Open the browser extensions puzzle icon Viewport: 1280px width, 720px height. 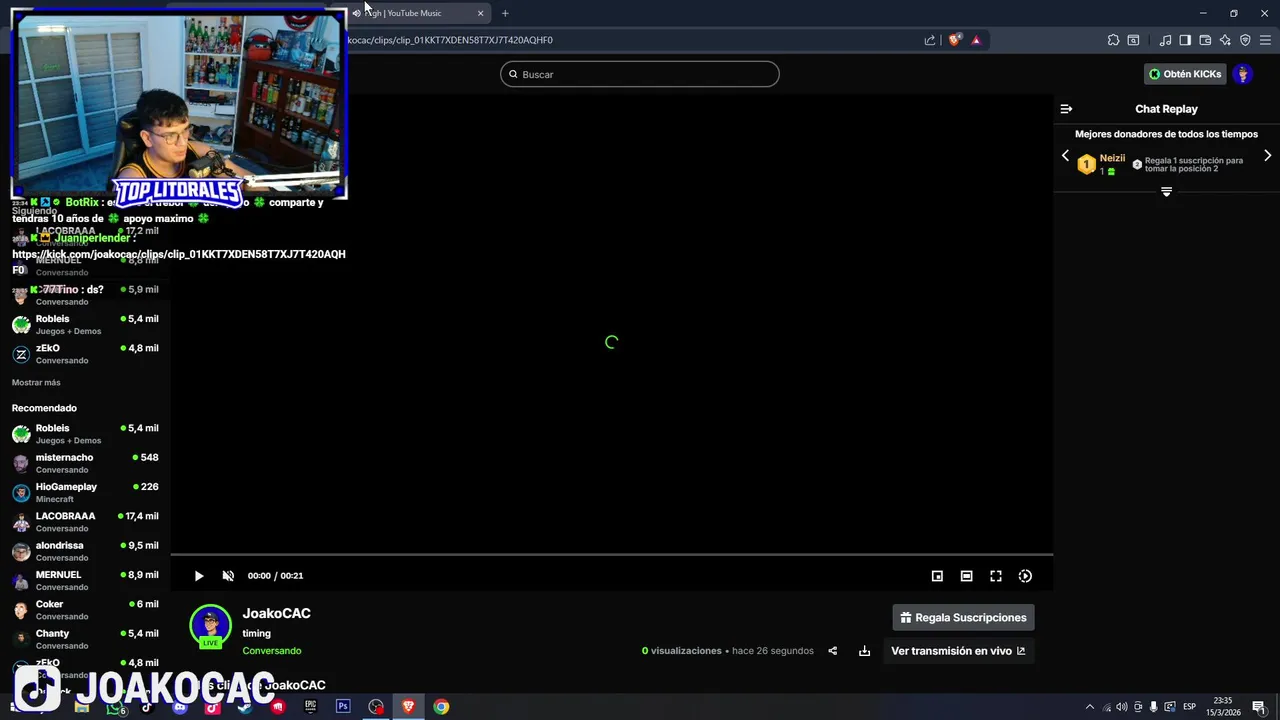click(1113, 40)
